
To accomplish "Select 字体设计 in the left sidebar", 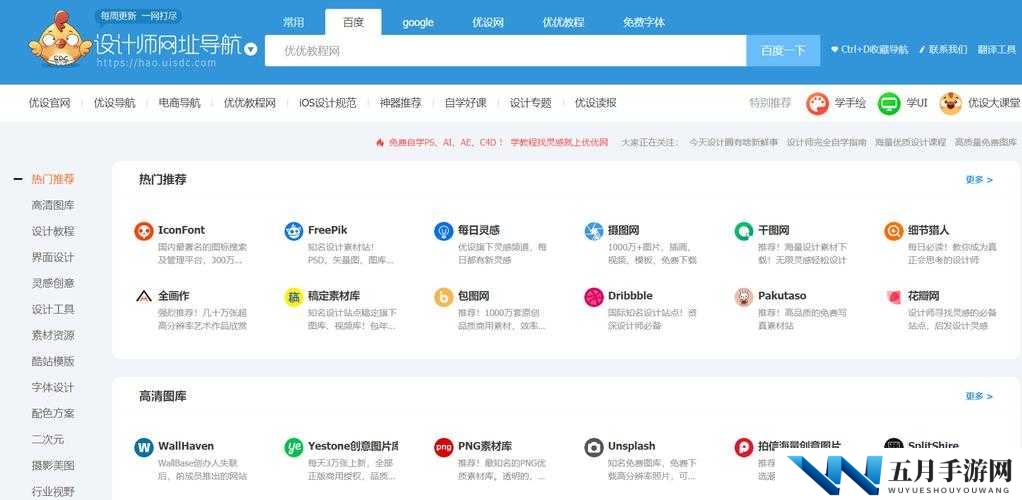I will [x=53, y=387].
